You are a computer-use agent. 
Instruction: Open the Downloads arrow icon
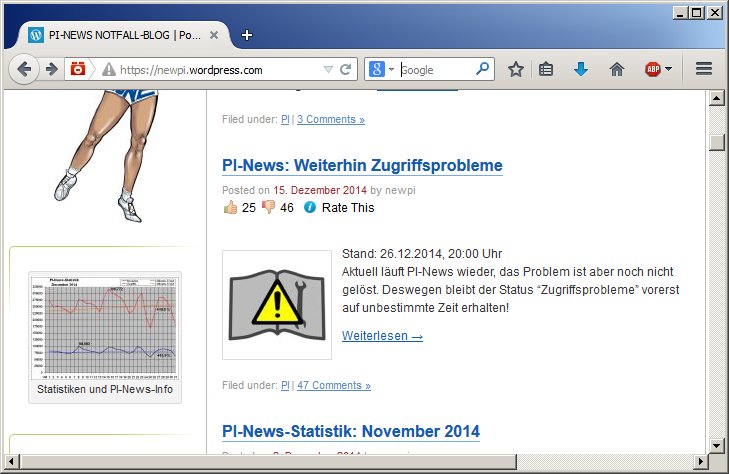(x=581, y=69)
